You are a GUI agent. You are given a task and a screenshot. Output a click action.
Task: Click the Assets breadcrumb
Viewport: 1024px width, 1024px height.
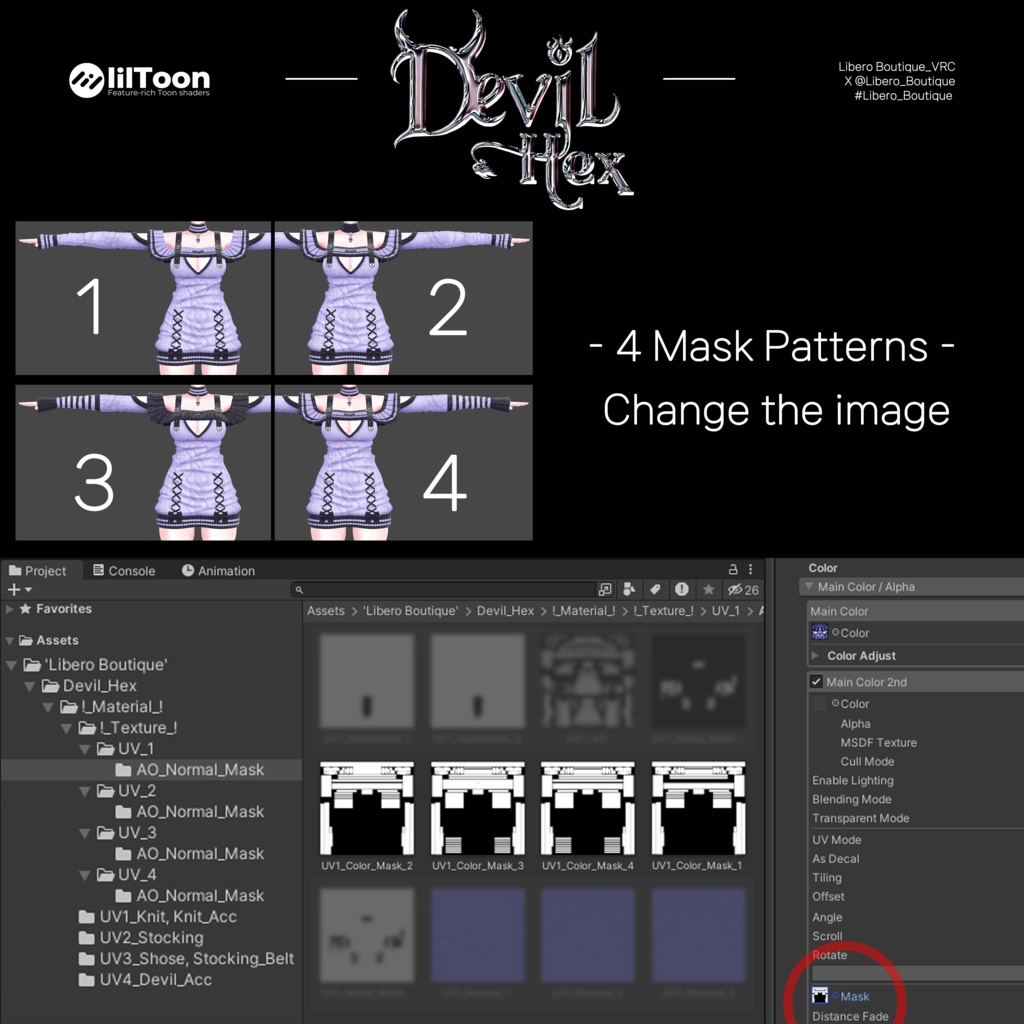pos(325,611)
